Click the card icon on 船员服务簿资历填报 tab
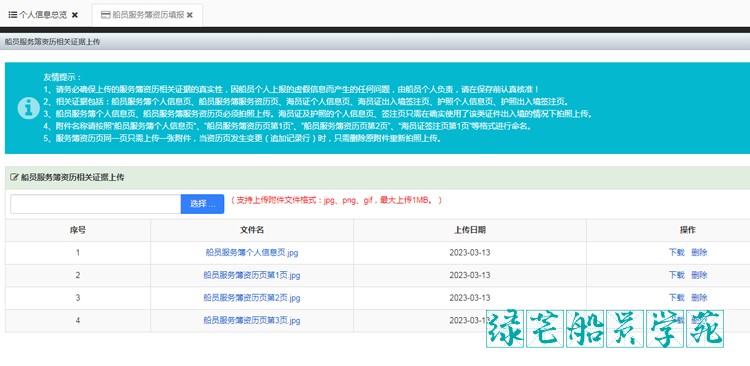 (x=106, y=15)
